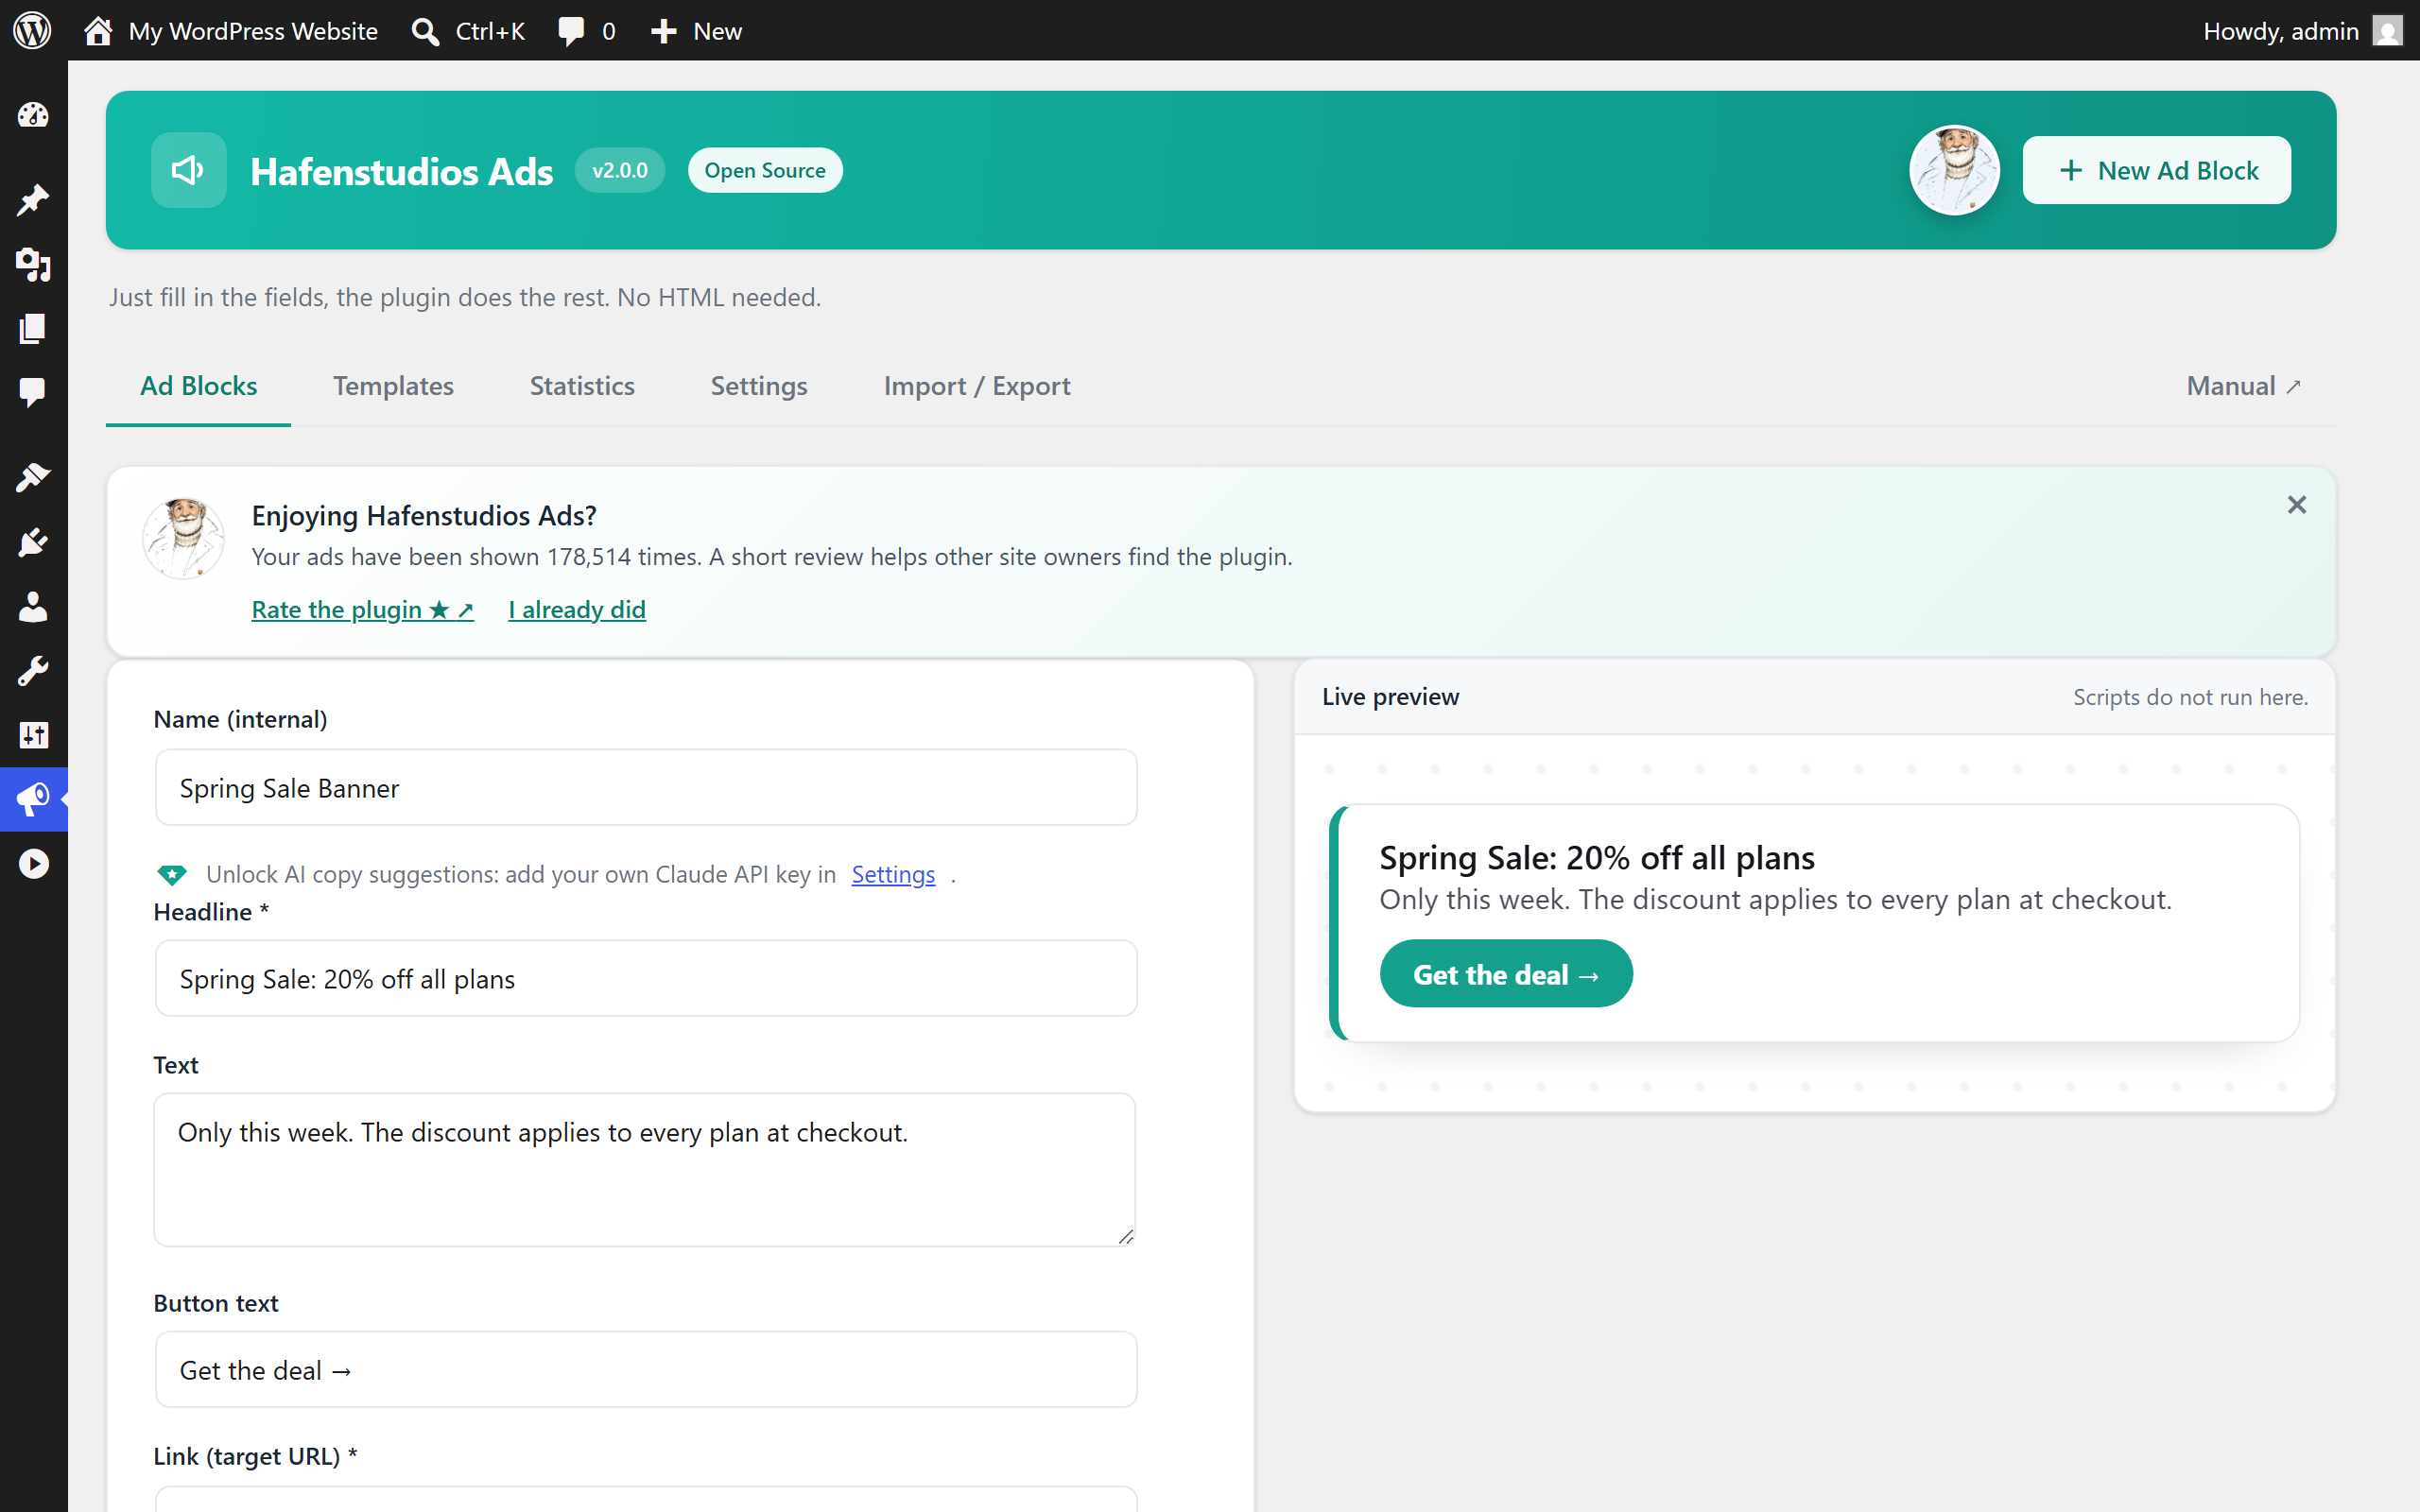Open the Media sidebar icon
Image resolution: width=2420 pixels, height=1512 pixels.
(x=33, y=264)
